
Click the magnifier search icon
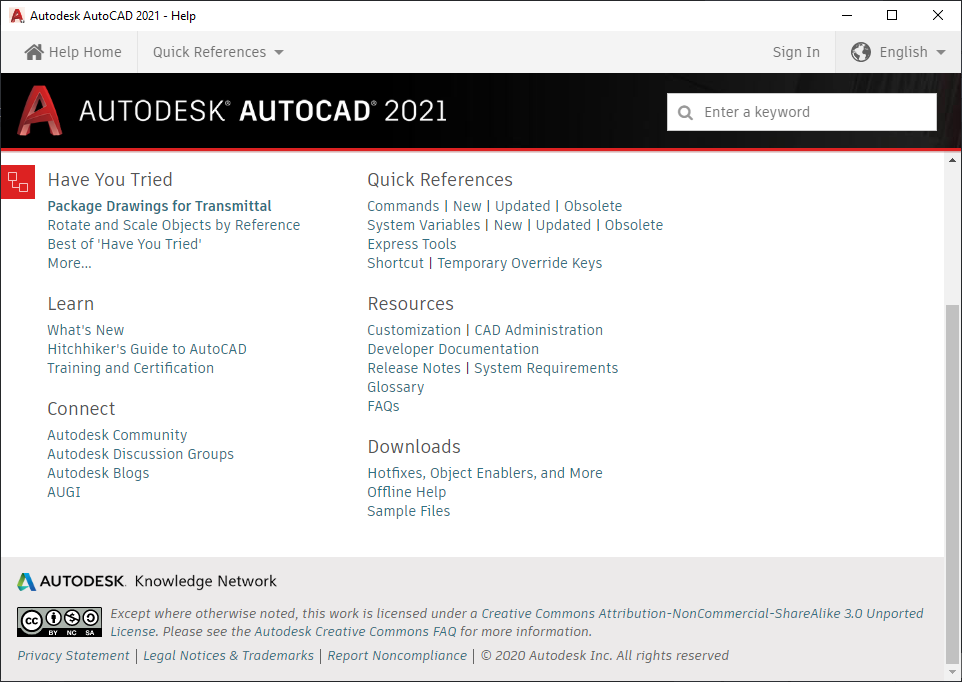[x=685, y=112]
